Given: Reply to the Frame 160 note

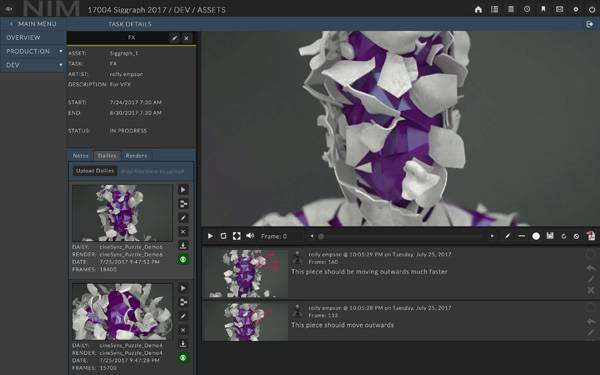Looking at the screenshot, I should (591, 268).
